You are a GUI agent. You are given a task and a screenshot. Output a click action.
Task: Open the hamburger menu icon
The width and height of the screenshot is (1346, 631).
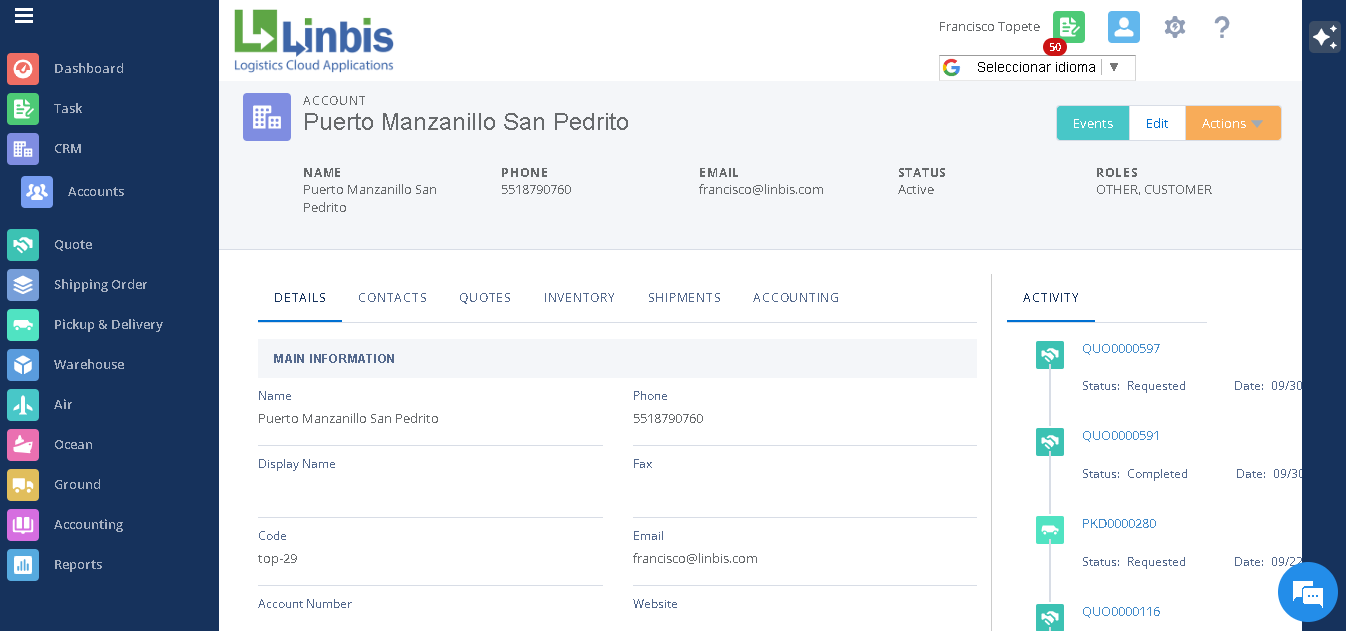(24, 15)
